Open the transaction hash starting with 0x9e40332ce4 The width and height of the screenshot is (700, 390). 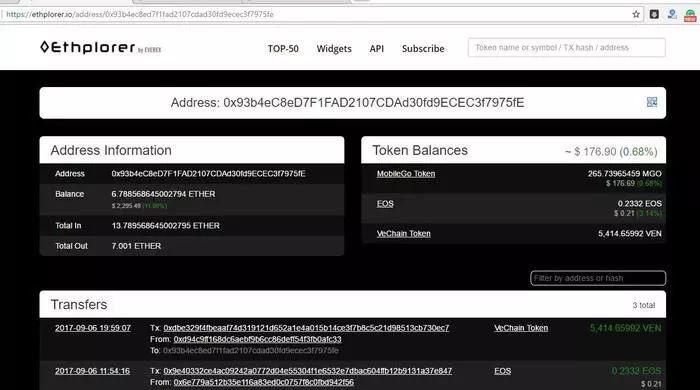click(x=308, y=371)
